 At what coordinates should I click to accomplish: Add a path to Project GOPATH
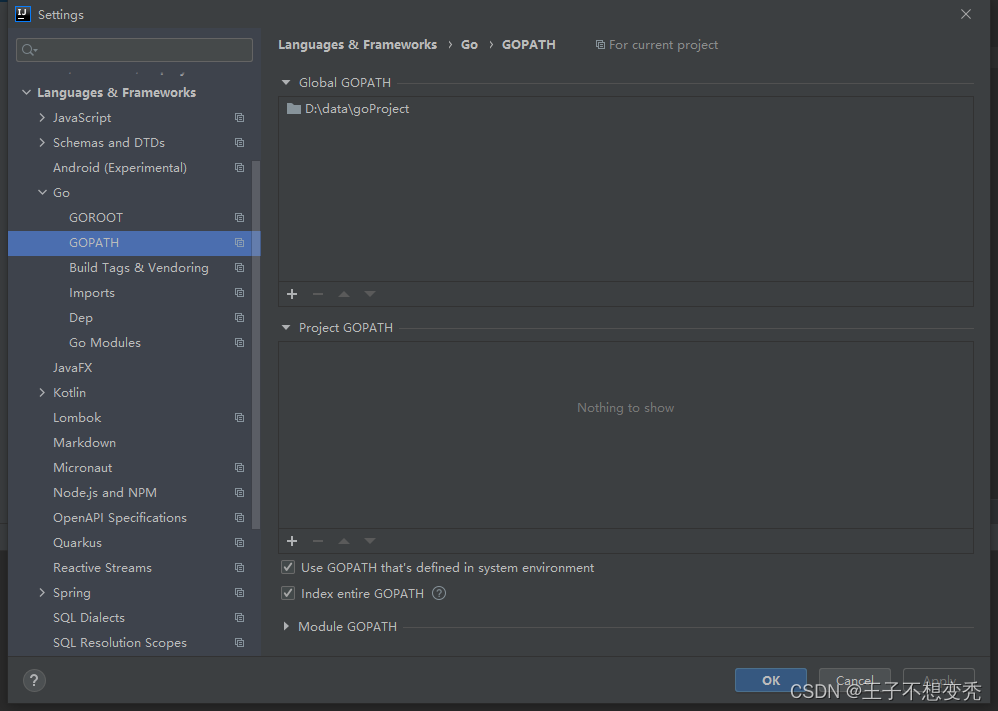[292, 541]
